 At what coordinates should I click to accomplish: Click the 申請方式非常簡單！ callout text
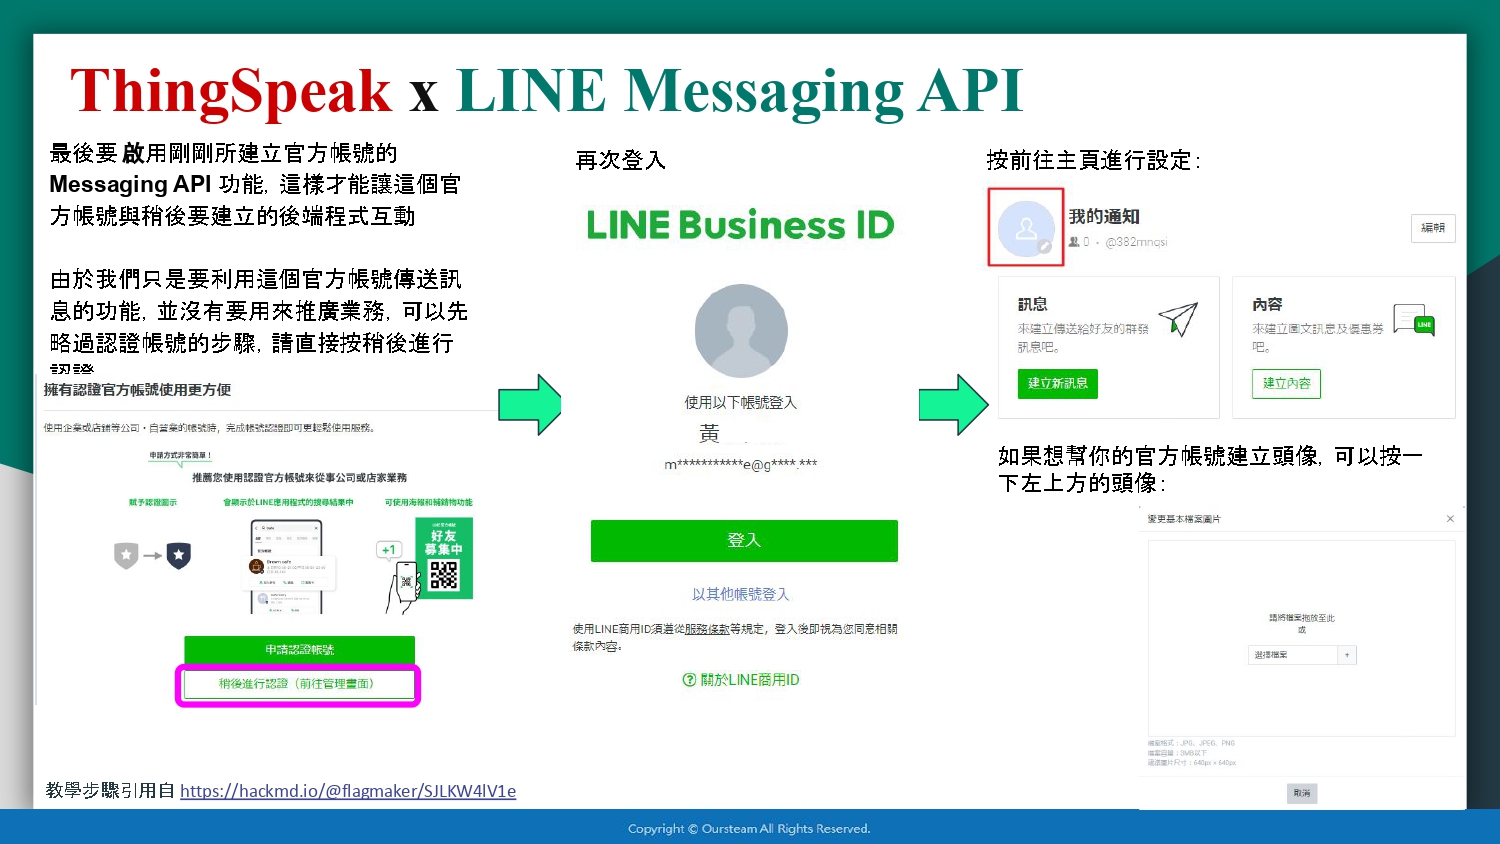(181, 456)
